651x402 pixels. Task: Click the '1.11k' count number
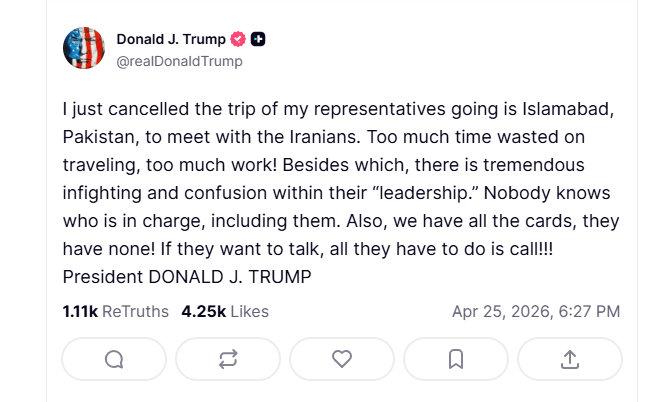[80, 311]
